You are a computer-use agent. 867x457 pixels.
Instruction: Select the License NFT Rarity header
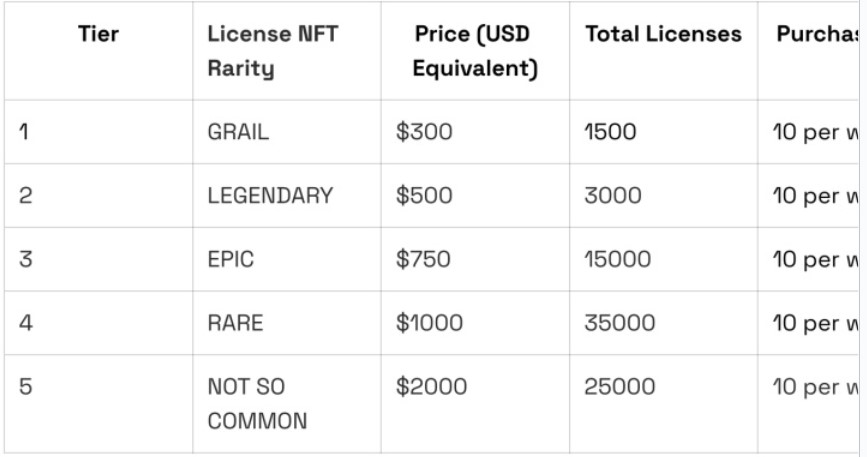pos(273,51)
